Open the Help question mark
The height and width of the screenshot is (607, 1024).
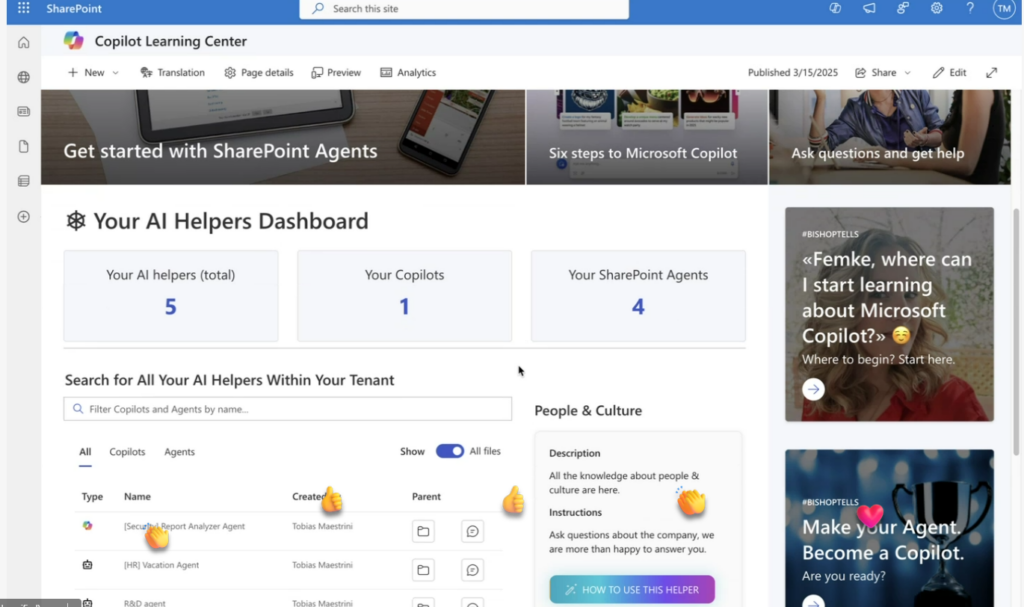pos(970,8)
